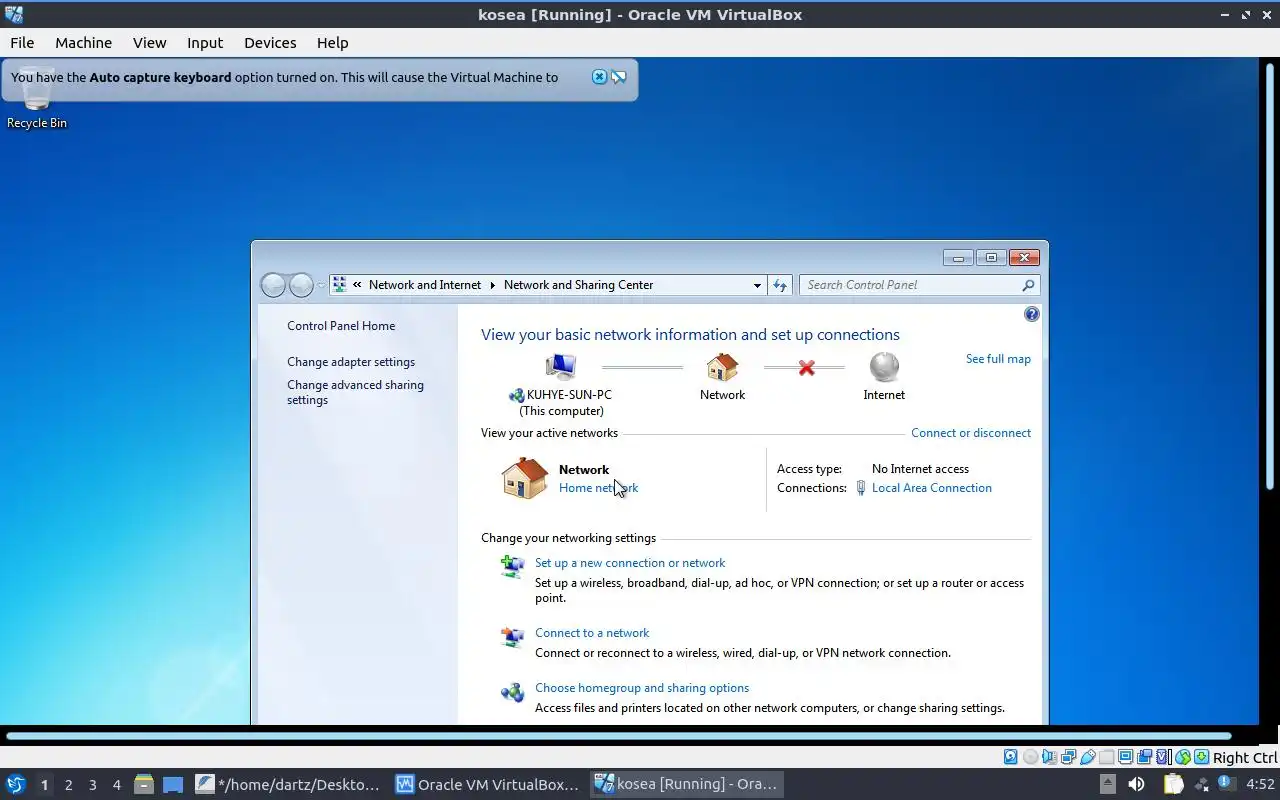Focus the Search Control Panel field
The height and width of the screenshot is (800, 1280).
point(910,285)
